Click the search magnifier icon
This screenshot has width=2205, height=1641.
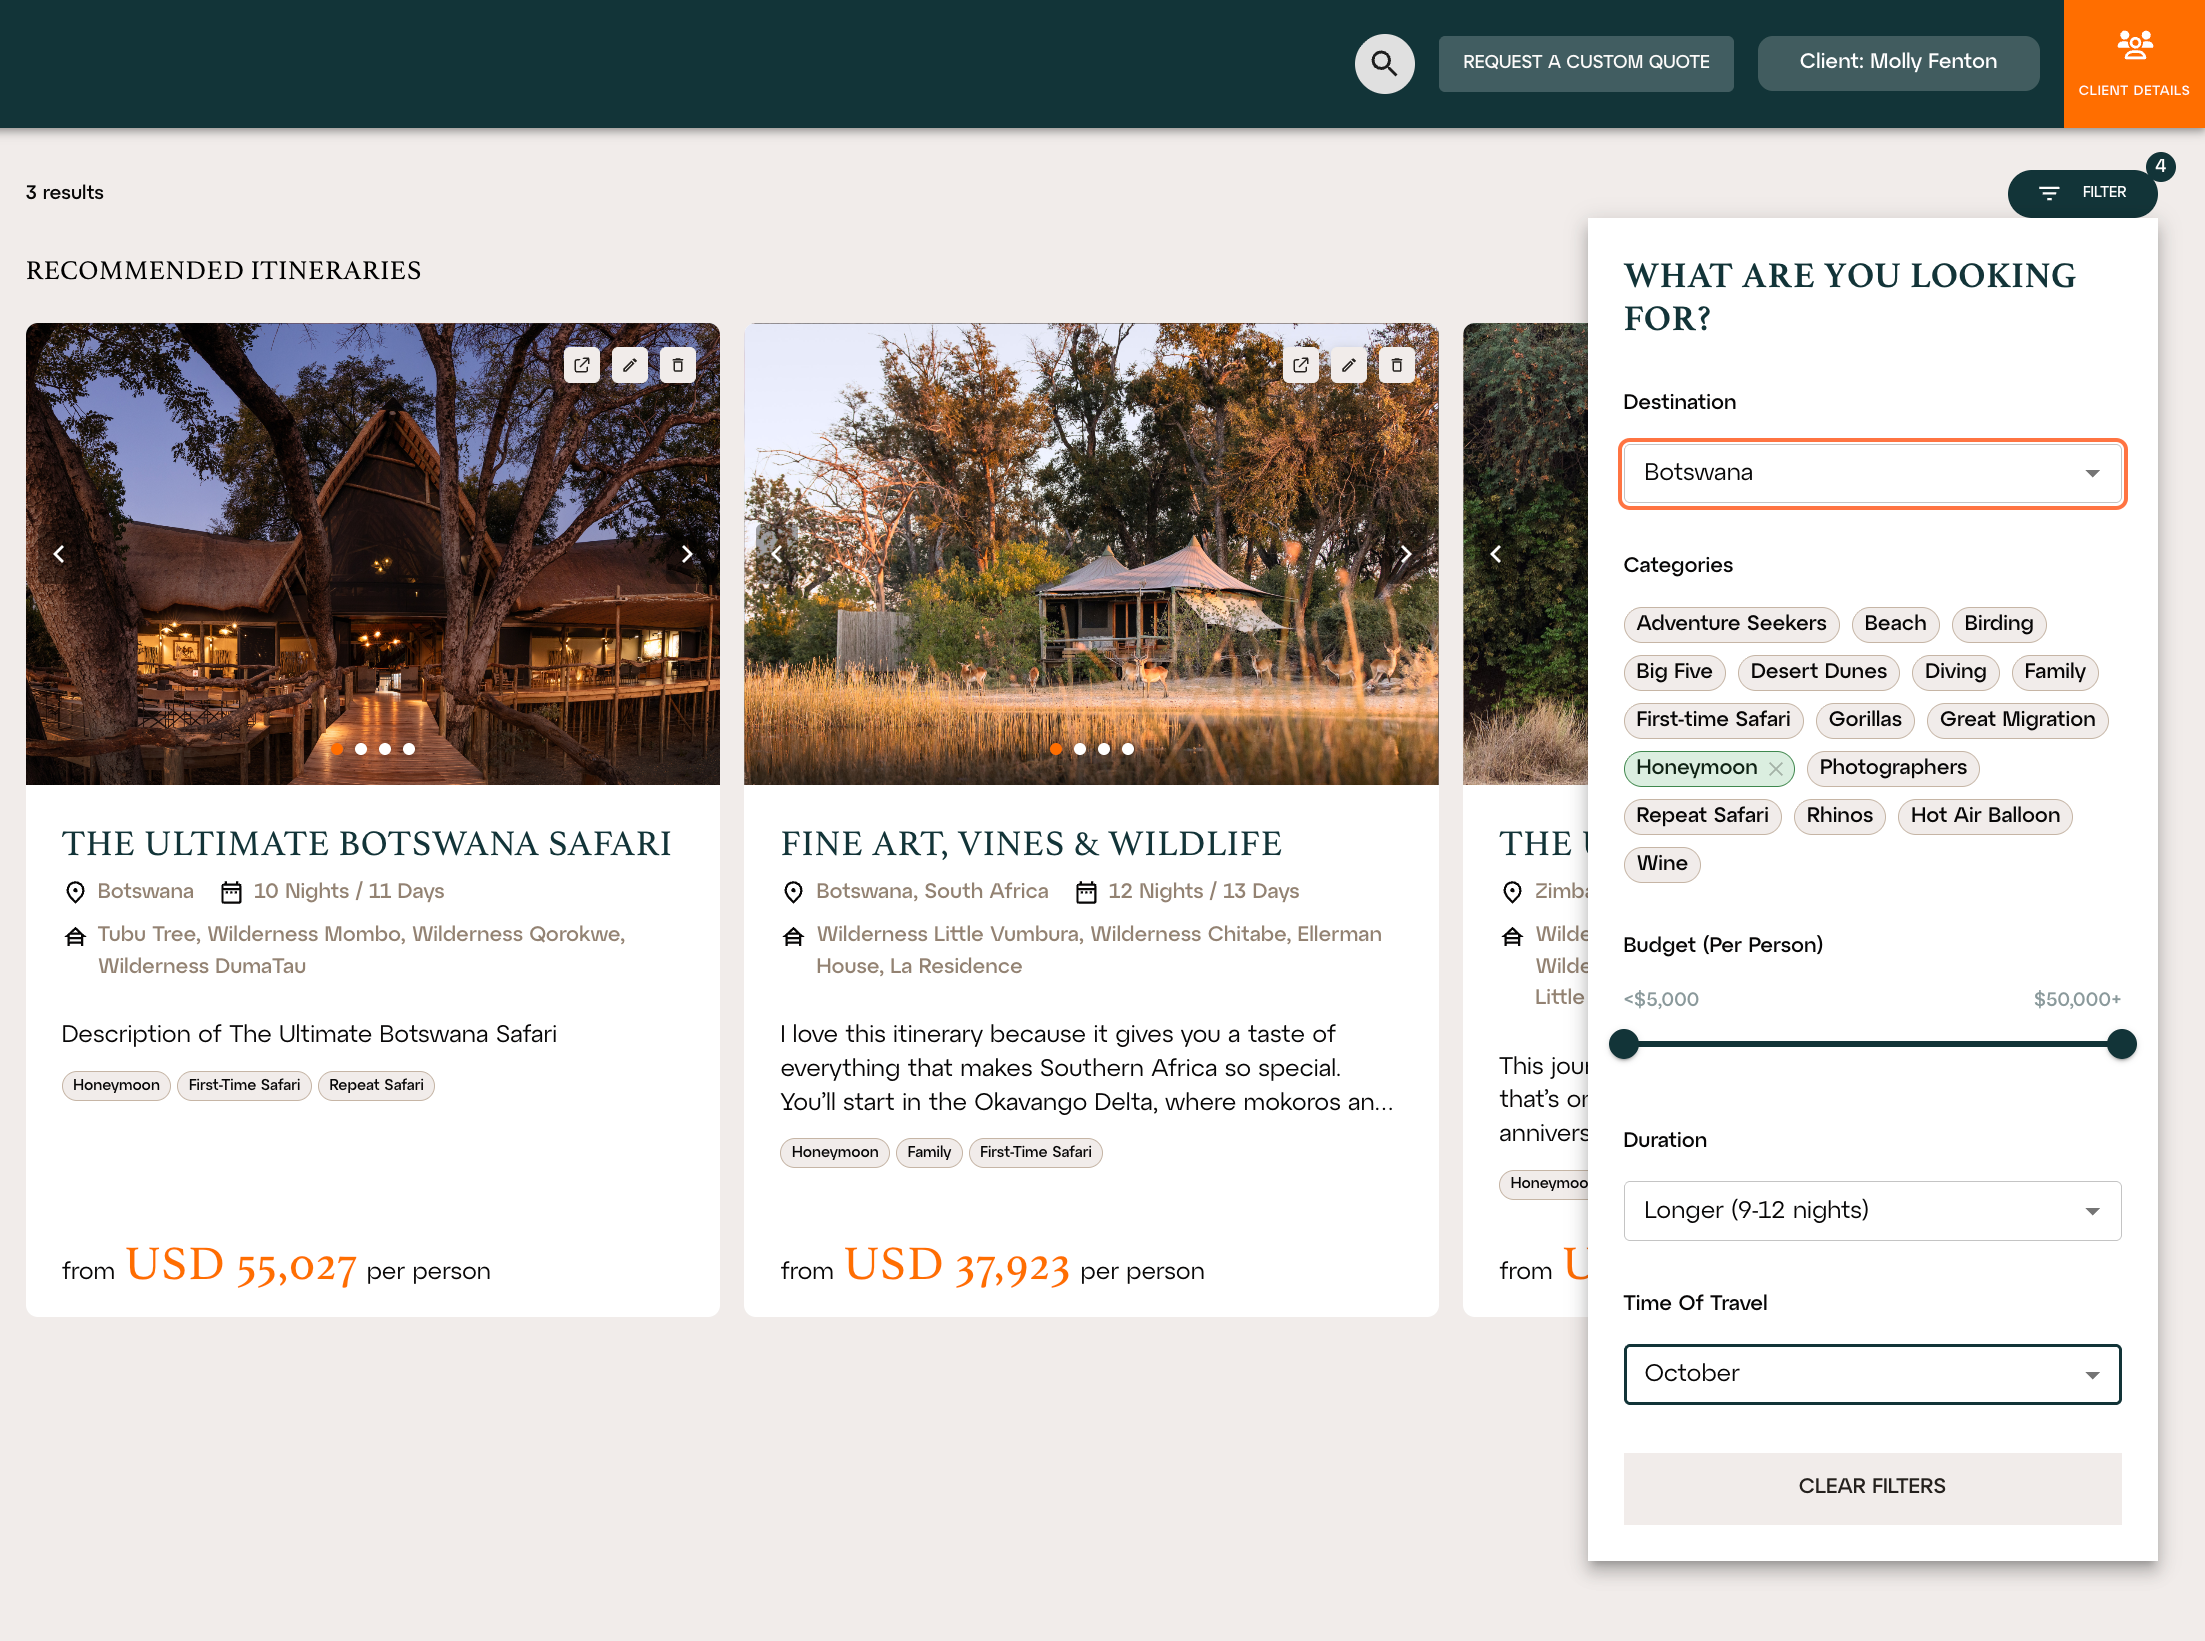(1384, 64)
